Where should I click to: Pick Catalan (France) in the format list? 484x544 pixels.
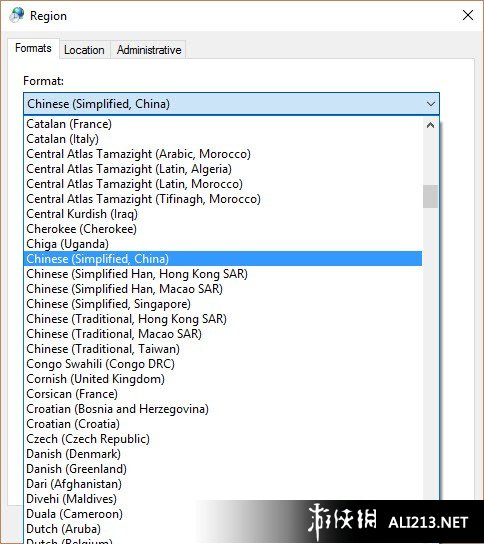click(x=224, y=124)
